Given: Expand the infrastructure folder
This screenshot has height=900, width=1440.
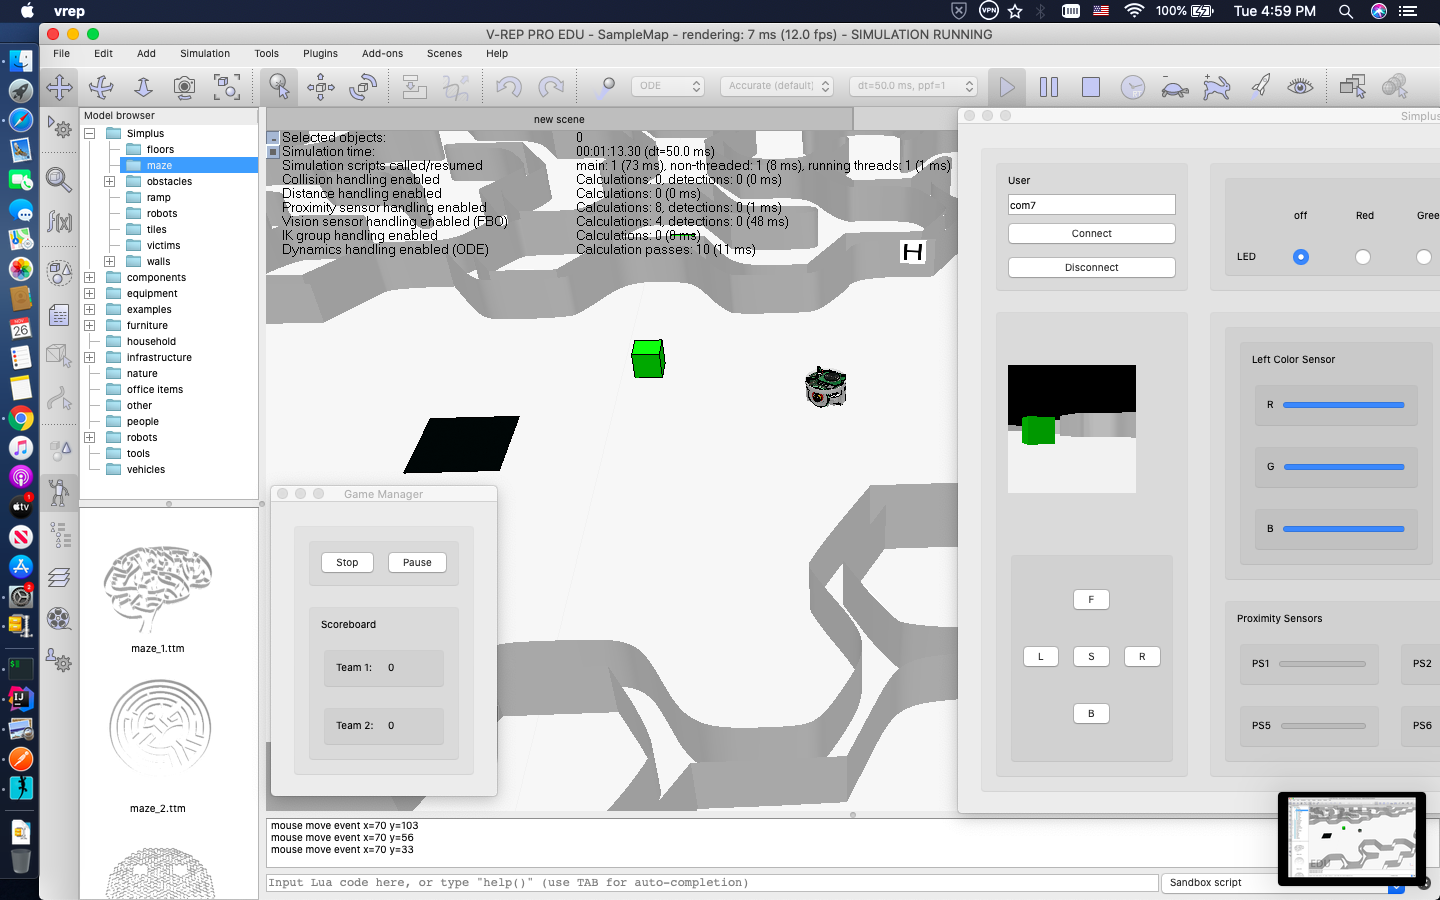Looking at the screenshot, I should (x=89, y=357).
